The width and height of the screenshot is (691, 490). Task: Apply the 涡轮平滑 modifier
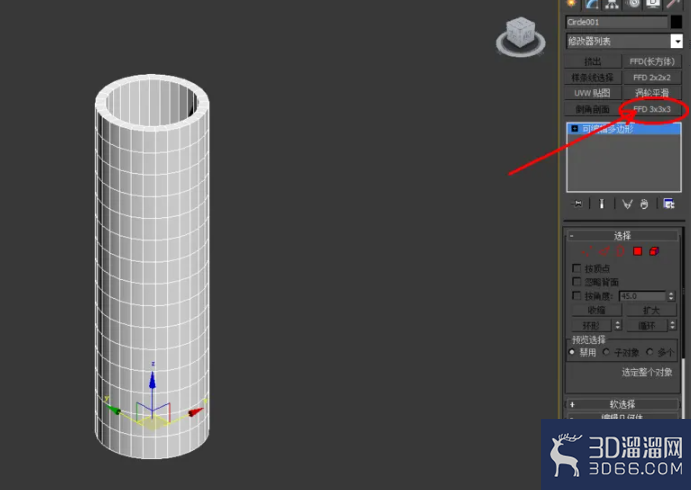(652, 93)
